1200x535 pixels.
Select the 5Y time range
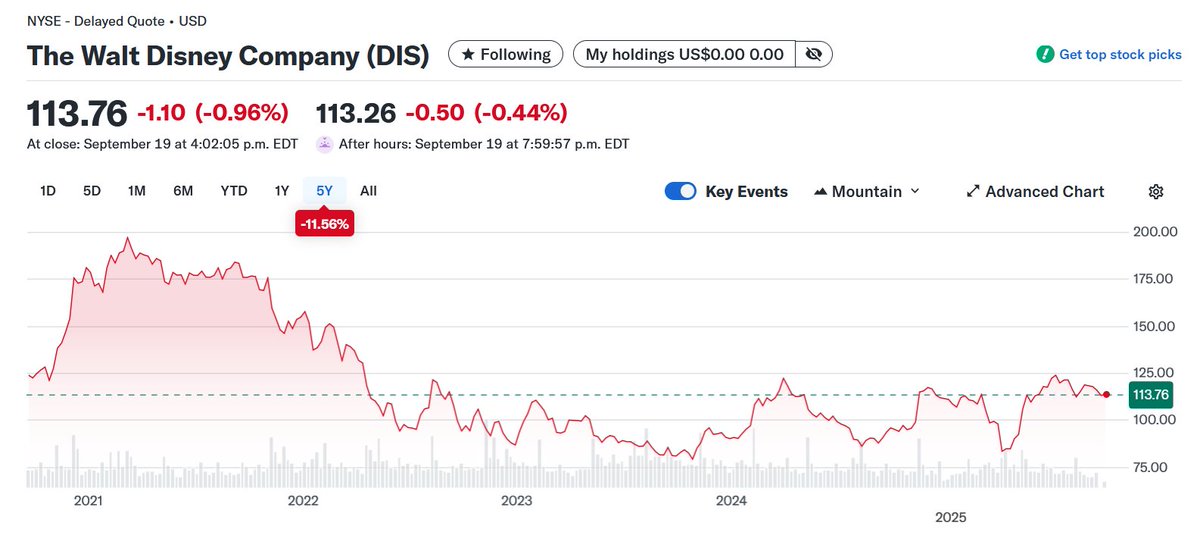(x=325, y=191)
